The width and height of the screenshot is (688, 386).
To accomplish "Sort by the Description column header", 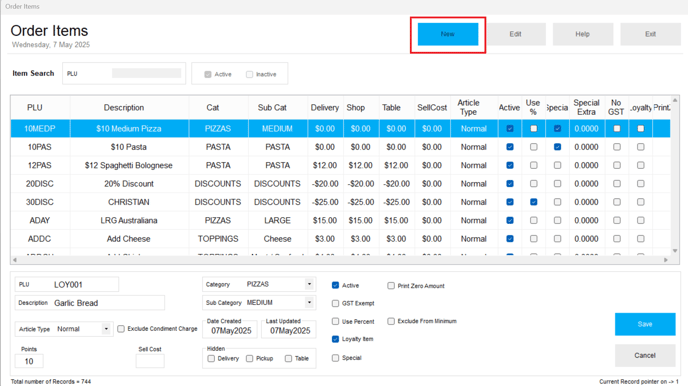I will (124, 107).
